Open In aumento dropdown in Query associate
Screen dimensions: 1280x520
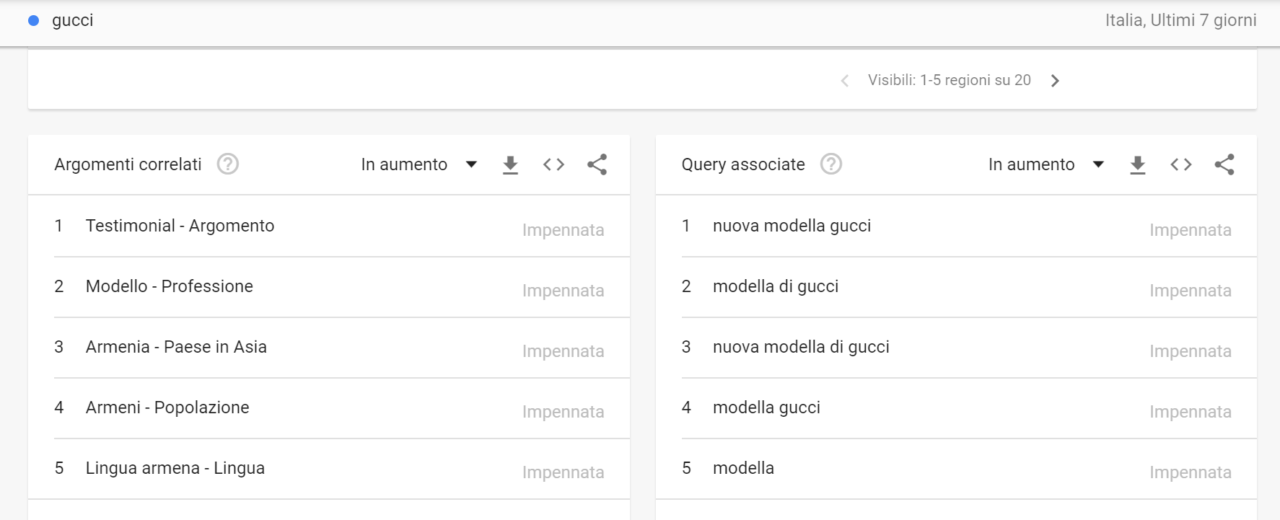point(1046,165)
